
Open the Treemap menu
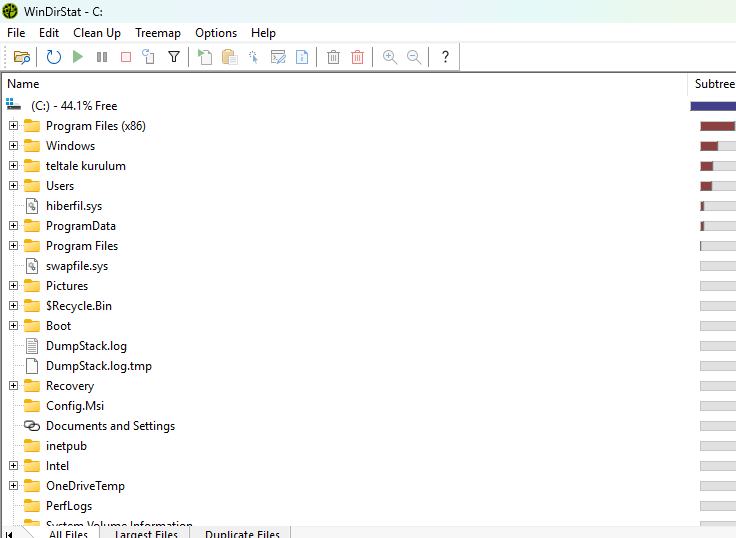[158, 33]
